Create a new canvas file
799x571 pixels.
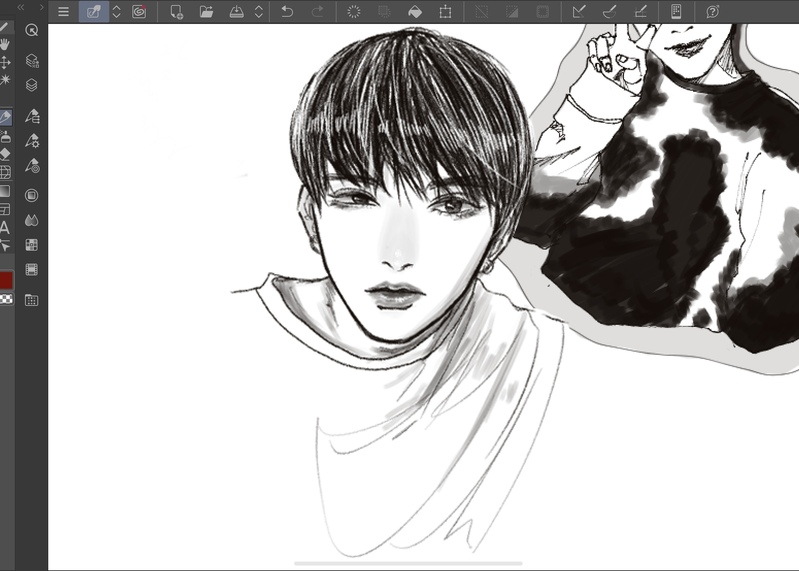point(176,12)
